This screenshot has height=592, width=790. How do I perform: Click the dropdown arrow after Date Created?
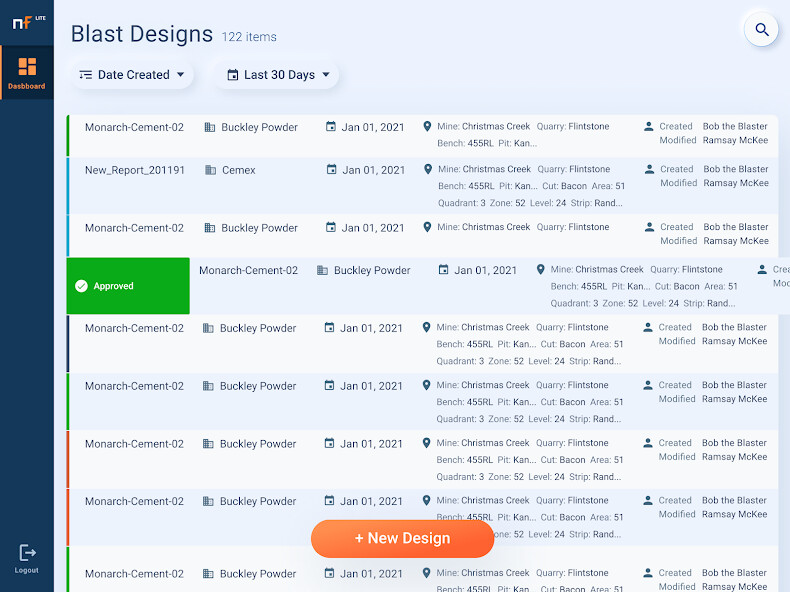tap(180, 75)
